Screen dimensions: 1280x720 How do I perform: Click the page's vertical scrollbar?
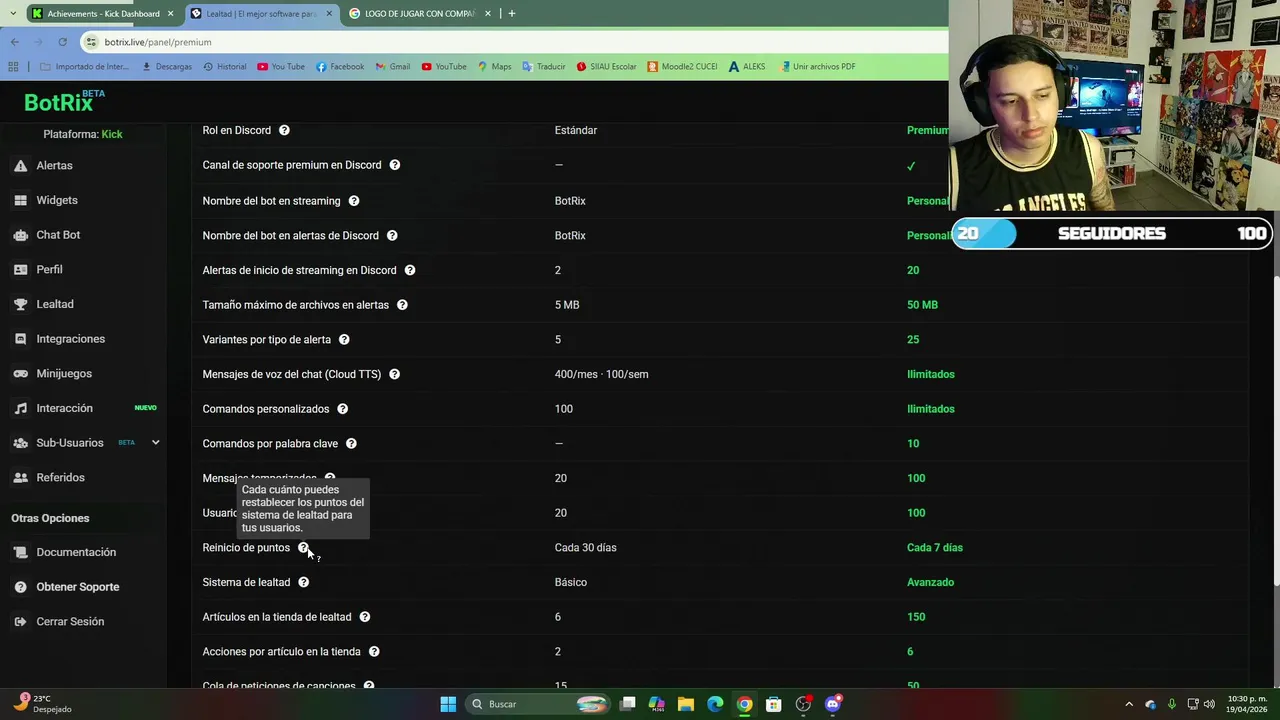(1275, 430)
